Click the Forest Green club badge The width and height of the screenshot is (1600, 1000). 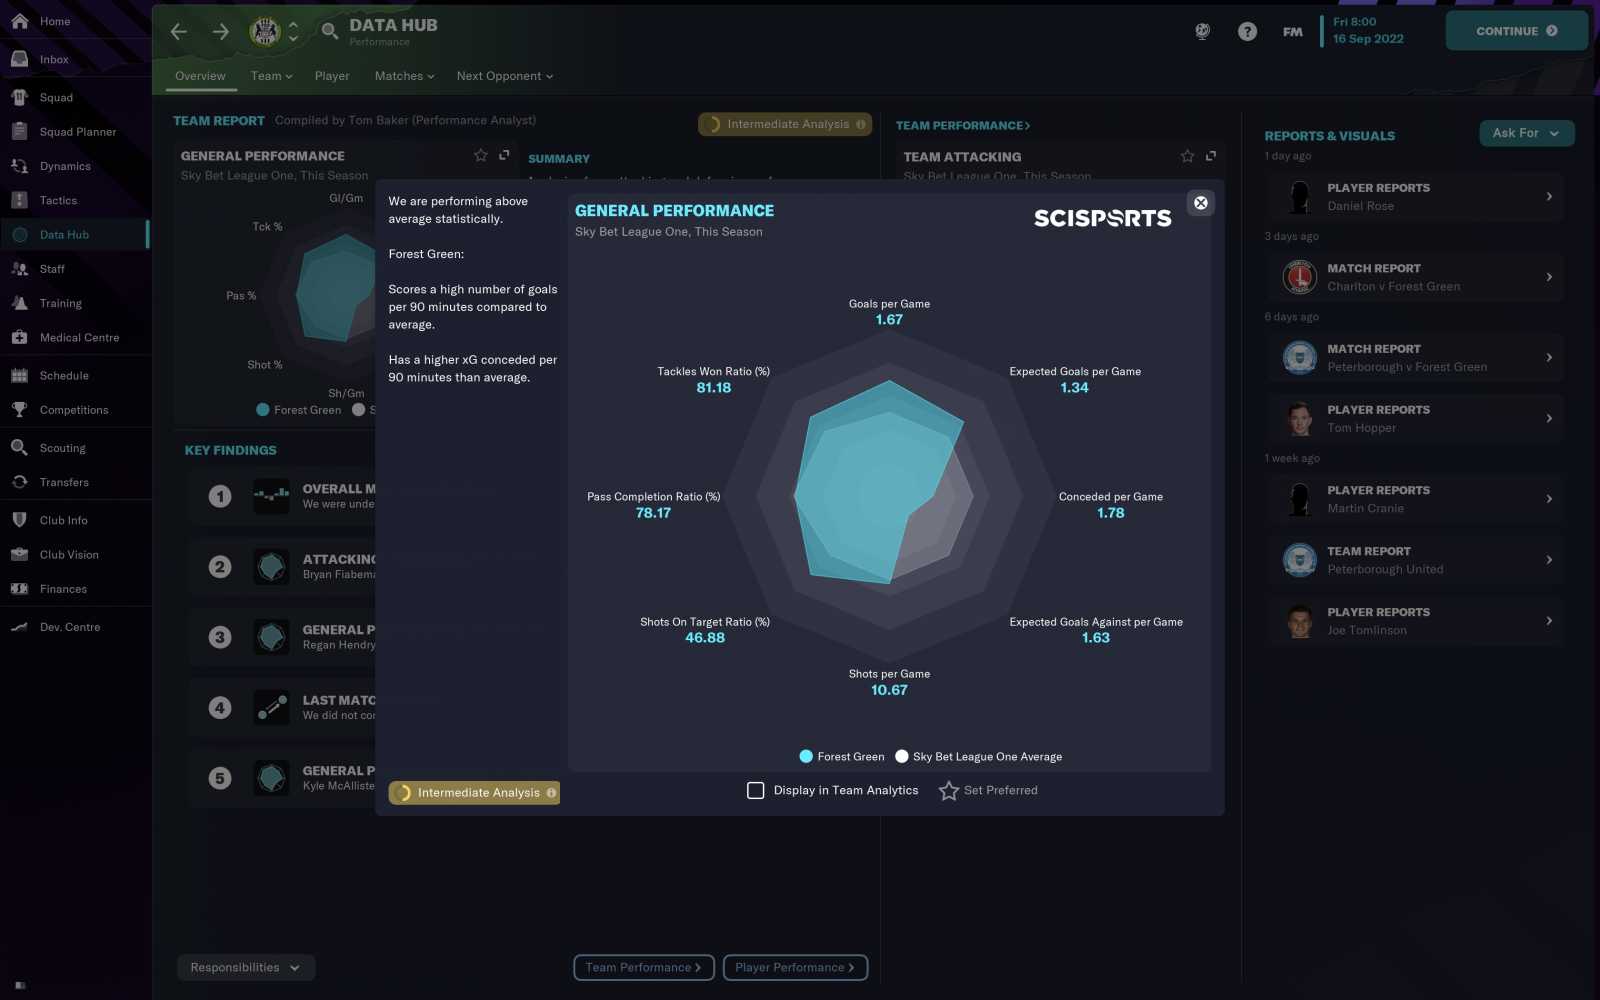tap(265, 32)
